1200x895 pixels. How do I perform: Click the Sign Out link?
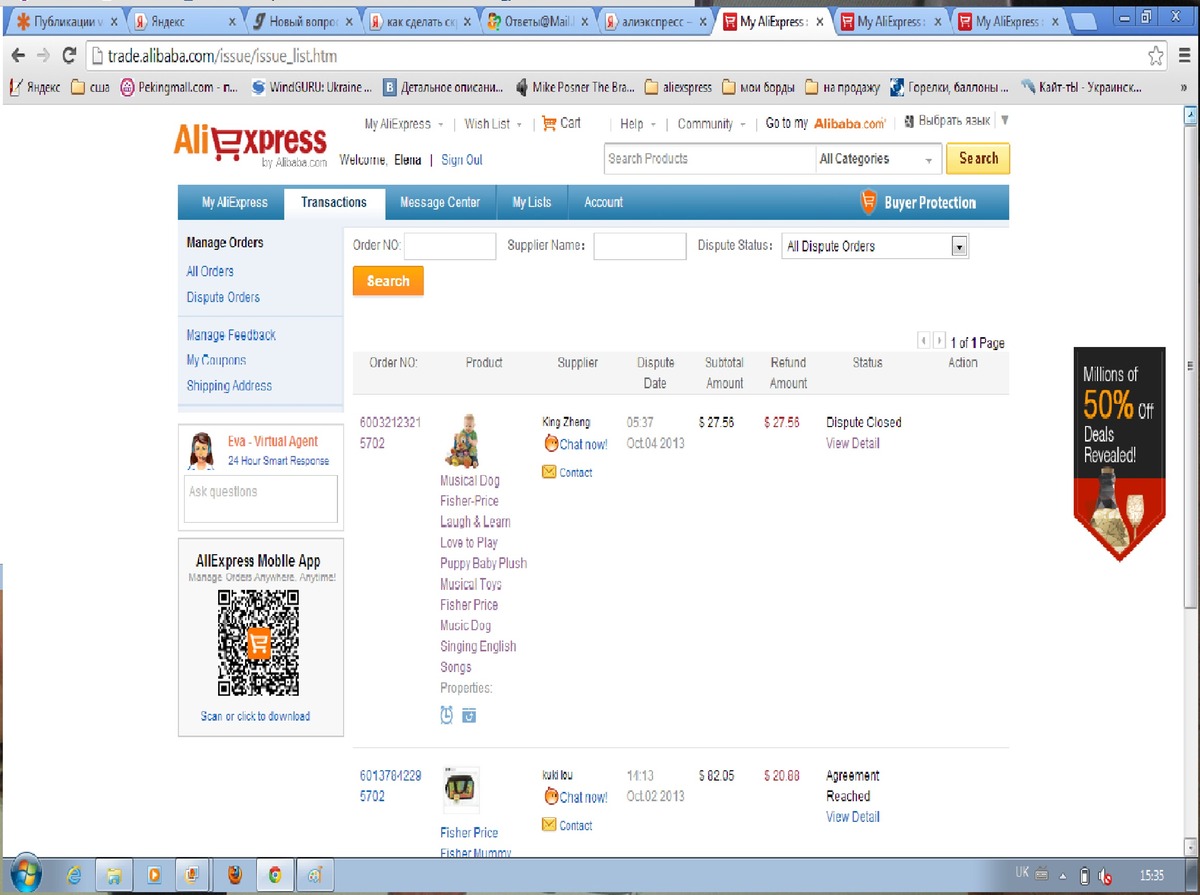tap(462, 160)
